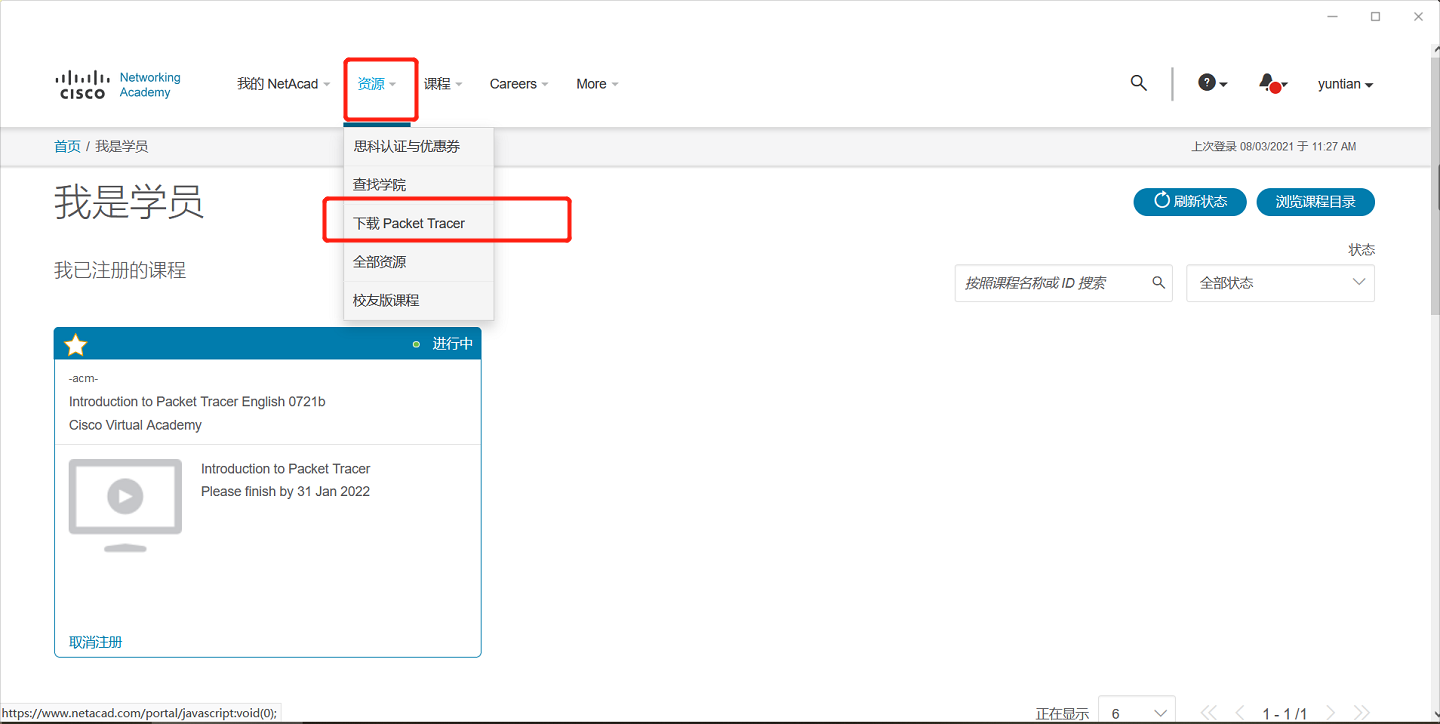Image resolution: width=1440 pixels, height=724 pixels.
Task: Open the notifications bell icon
Action: click(x=1272, y=83)
